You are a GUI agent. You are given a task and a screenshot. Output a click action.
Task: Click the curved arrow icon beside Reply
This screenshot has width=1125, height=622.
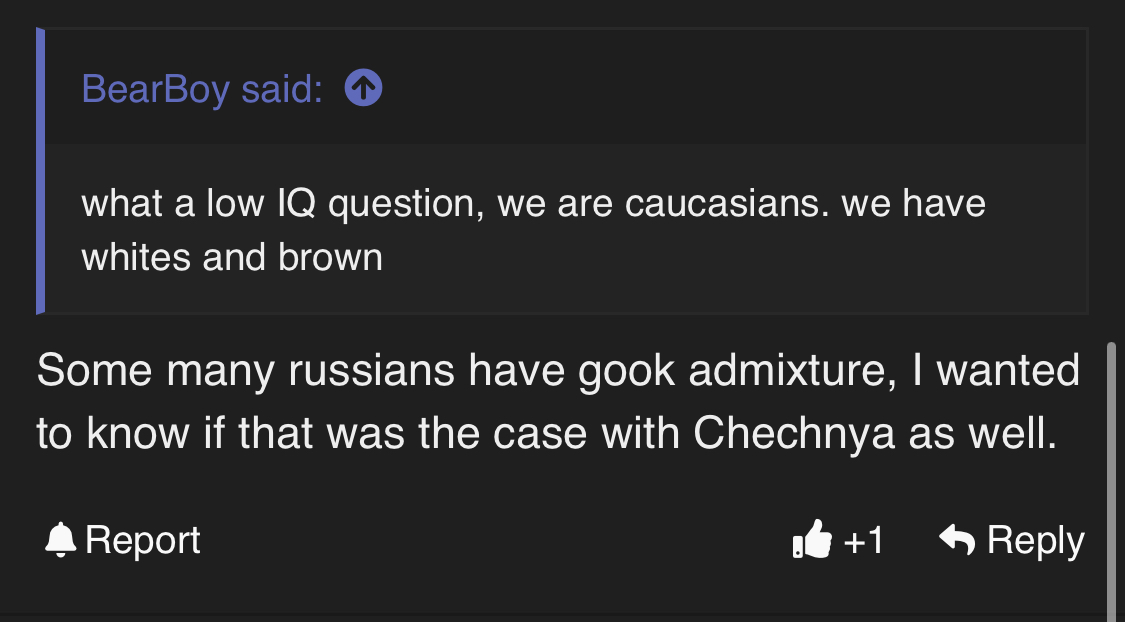pyautogui.click(x=957, y=539)
